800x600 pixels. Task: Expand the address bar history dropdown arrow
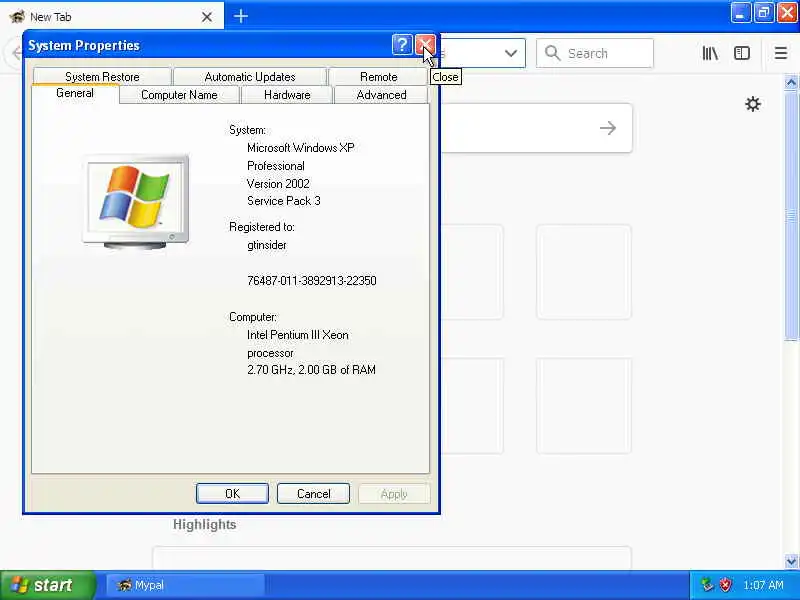point(511,53)
